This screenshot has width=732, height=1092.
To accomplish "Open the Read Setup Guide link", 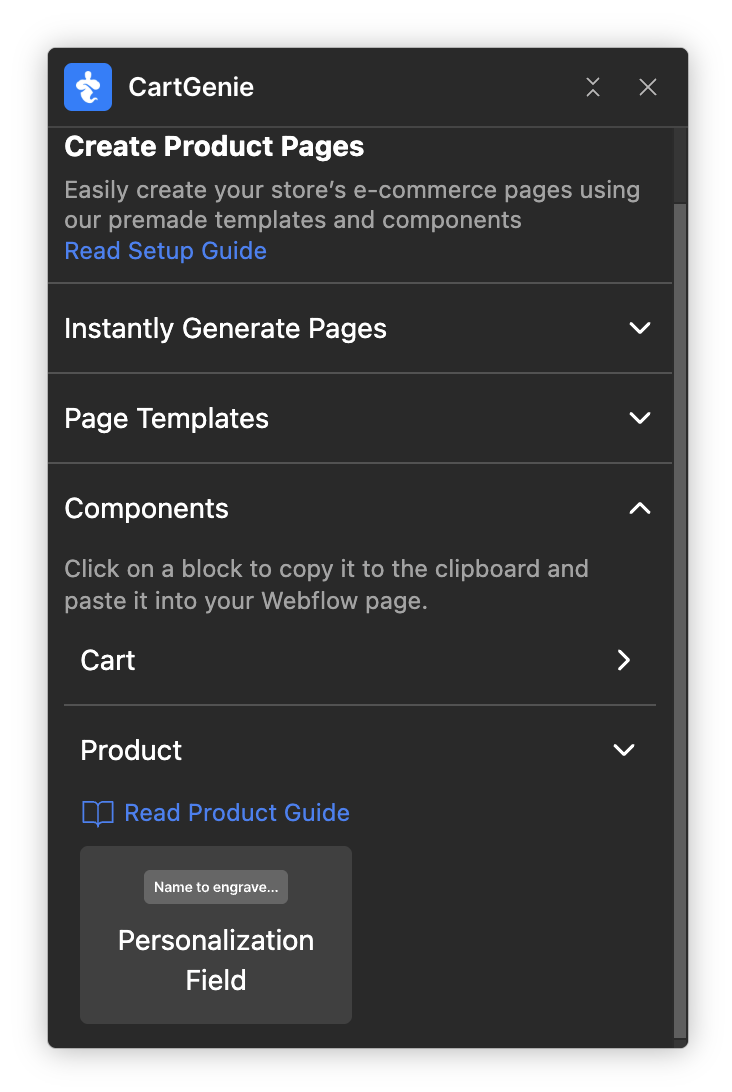I will coord(165,250).
